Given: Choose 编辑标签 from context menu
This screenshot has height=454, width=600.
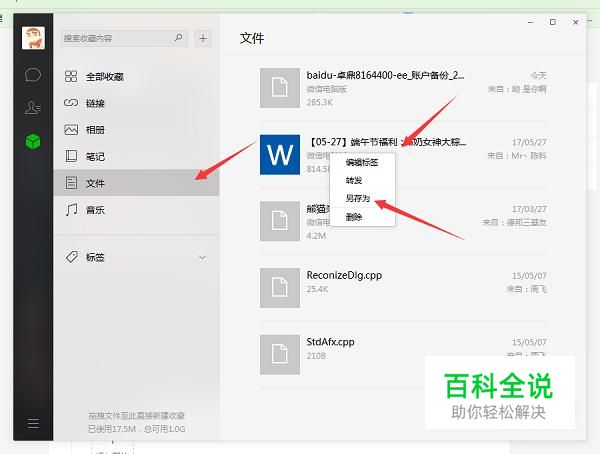Looking at the screenshot, I should point(362,162).
